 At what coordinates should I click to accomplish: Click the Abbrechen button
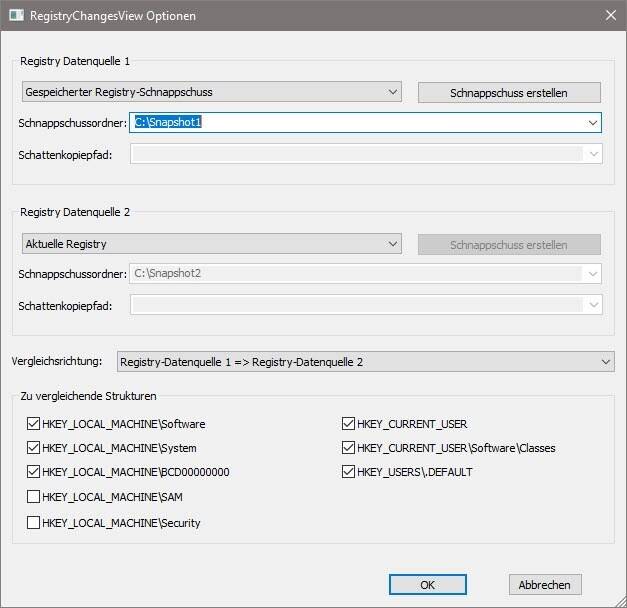pos(545,585)
